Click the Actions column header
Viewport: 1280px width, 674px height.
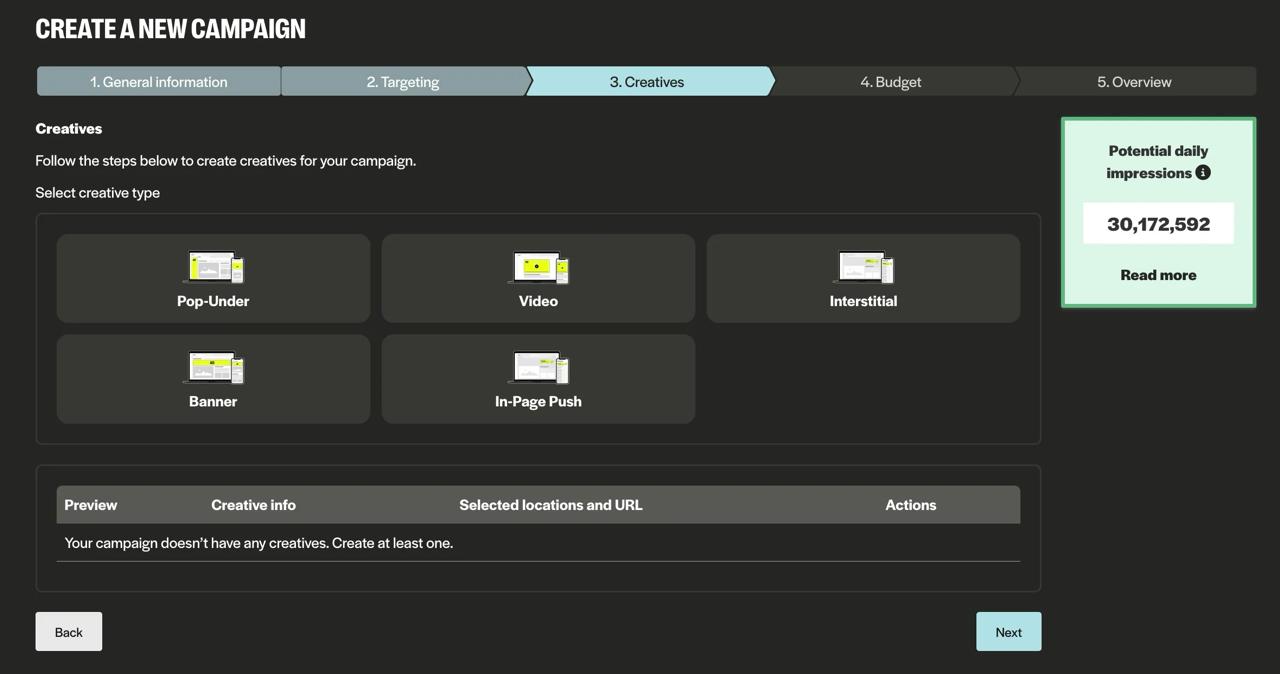click(911, 505)
